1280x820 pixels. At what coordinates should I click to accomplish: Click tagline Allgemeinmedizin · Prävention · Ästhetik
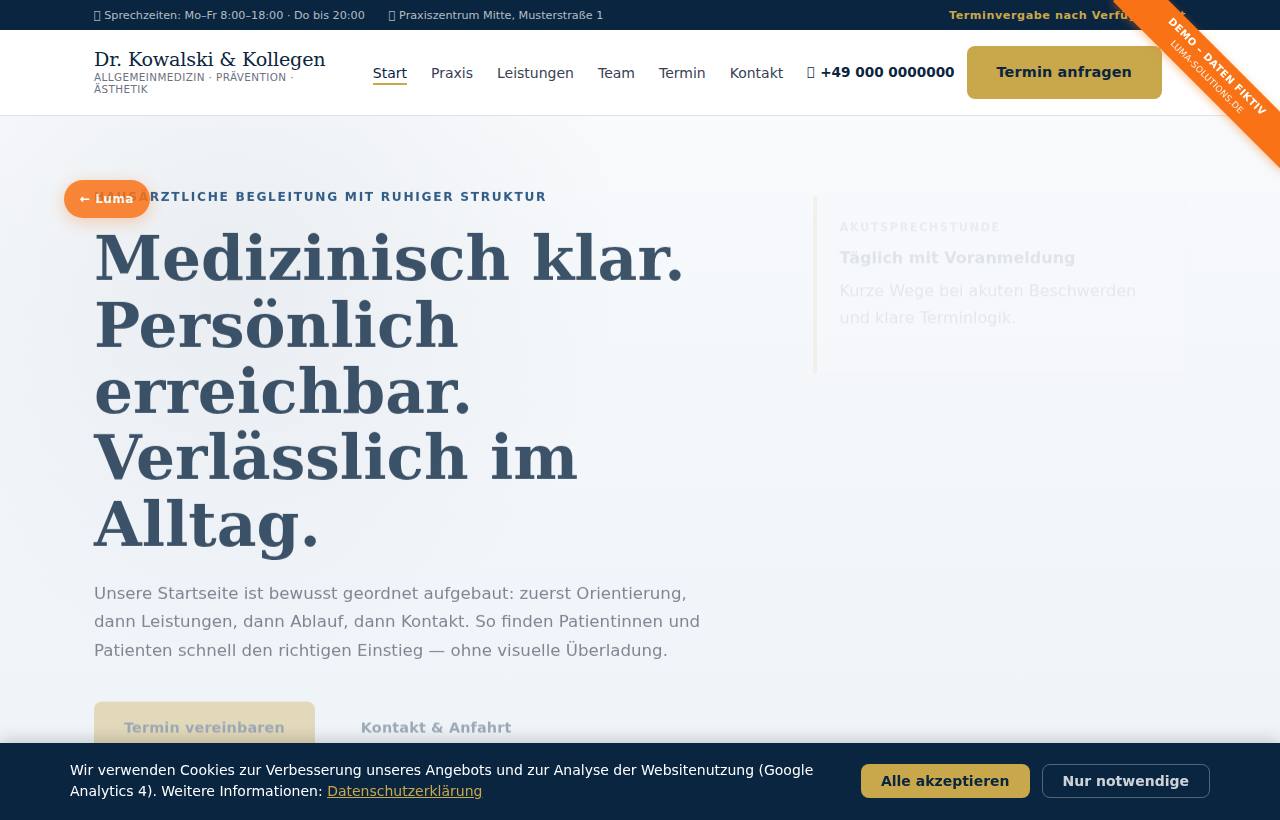click(x=194, y=83)
